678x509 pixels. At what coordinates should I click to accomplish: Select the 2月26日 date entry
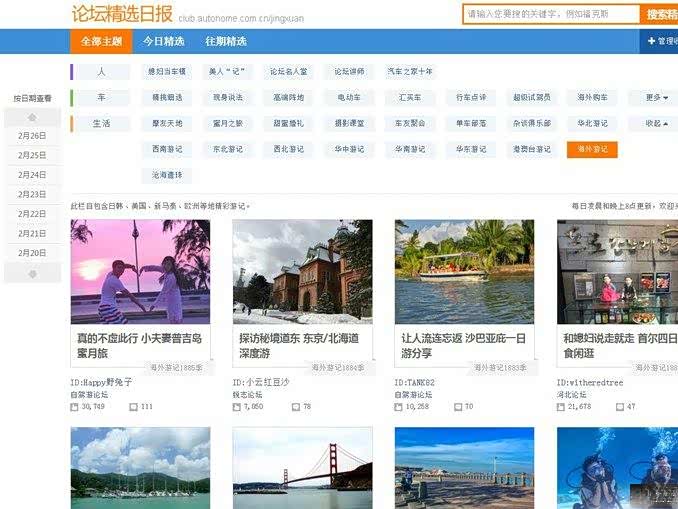point(32,136)
